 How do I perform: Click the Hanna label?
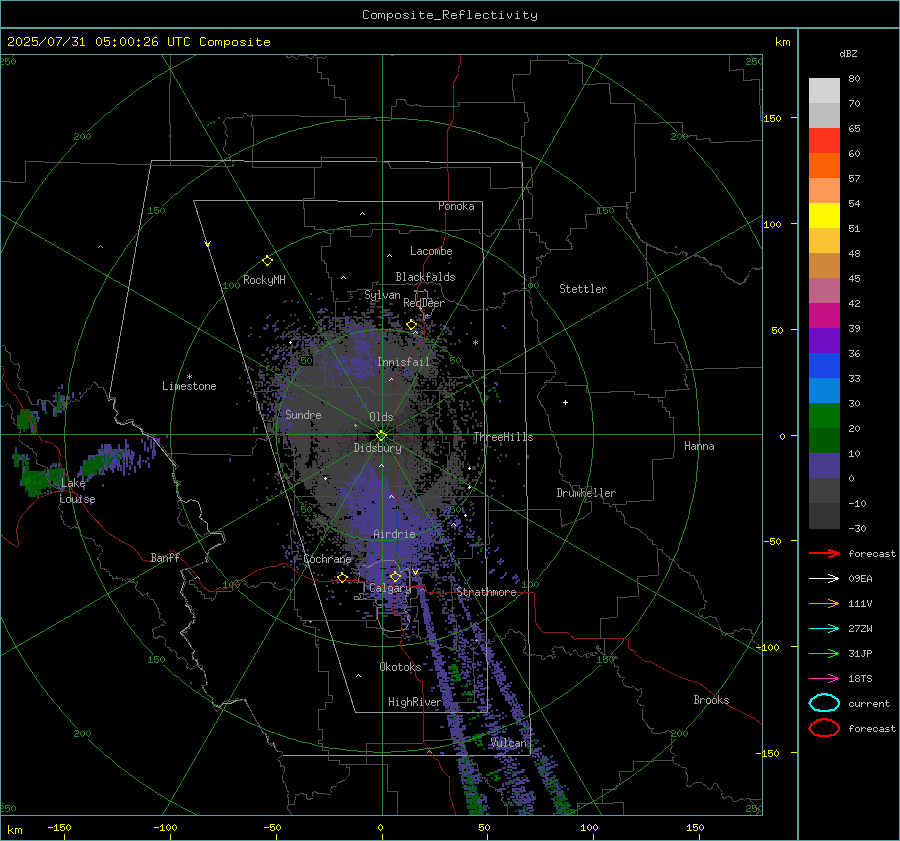click(699, 446)
